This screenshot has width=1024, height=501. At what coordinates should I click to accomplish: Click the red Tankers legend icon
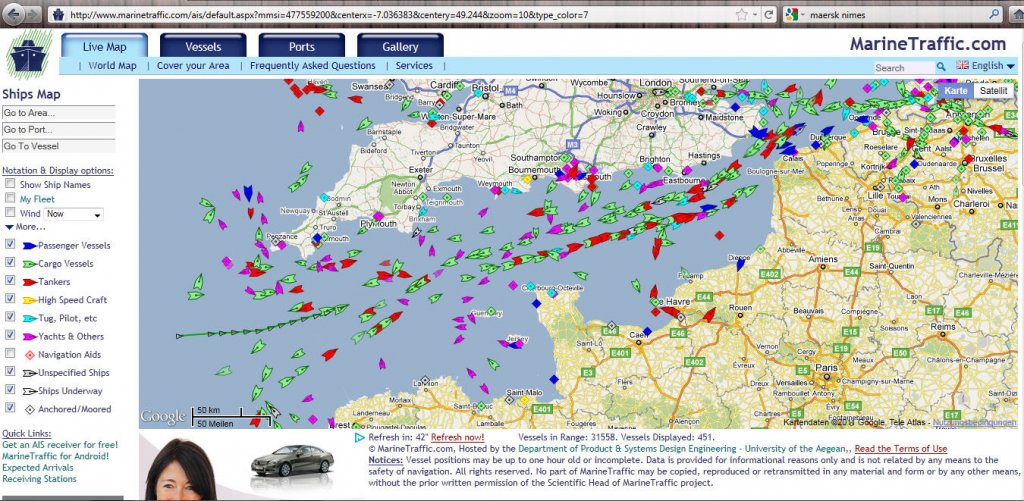point(29,282)
